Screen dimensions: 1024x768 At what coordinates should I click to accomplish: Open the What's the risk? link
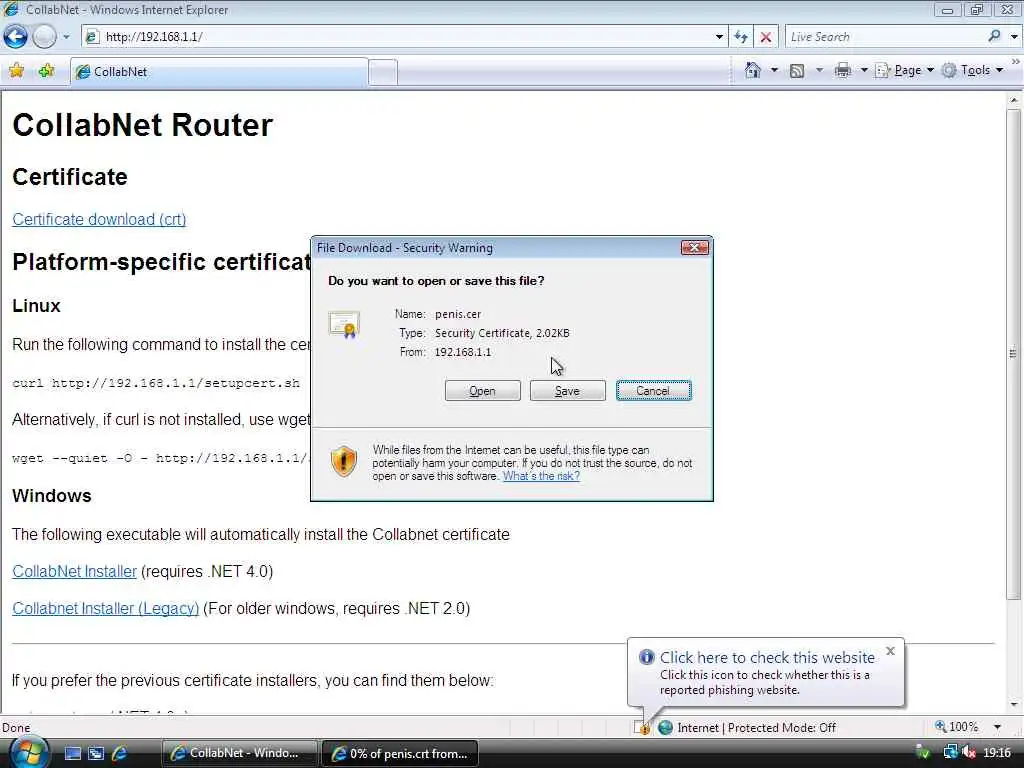541,476
